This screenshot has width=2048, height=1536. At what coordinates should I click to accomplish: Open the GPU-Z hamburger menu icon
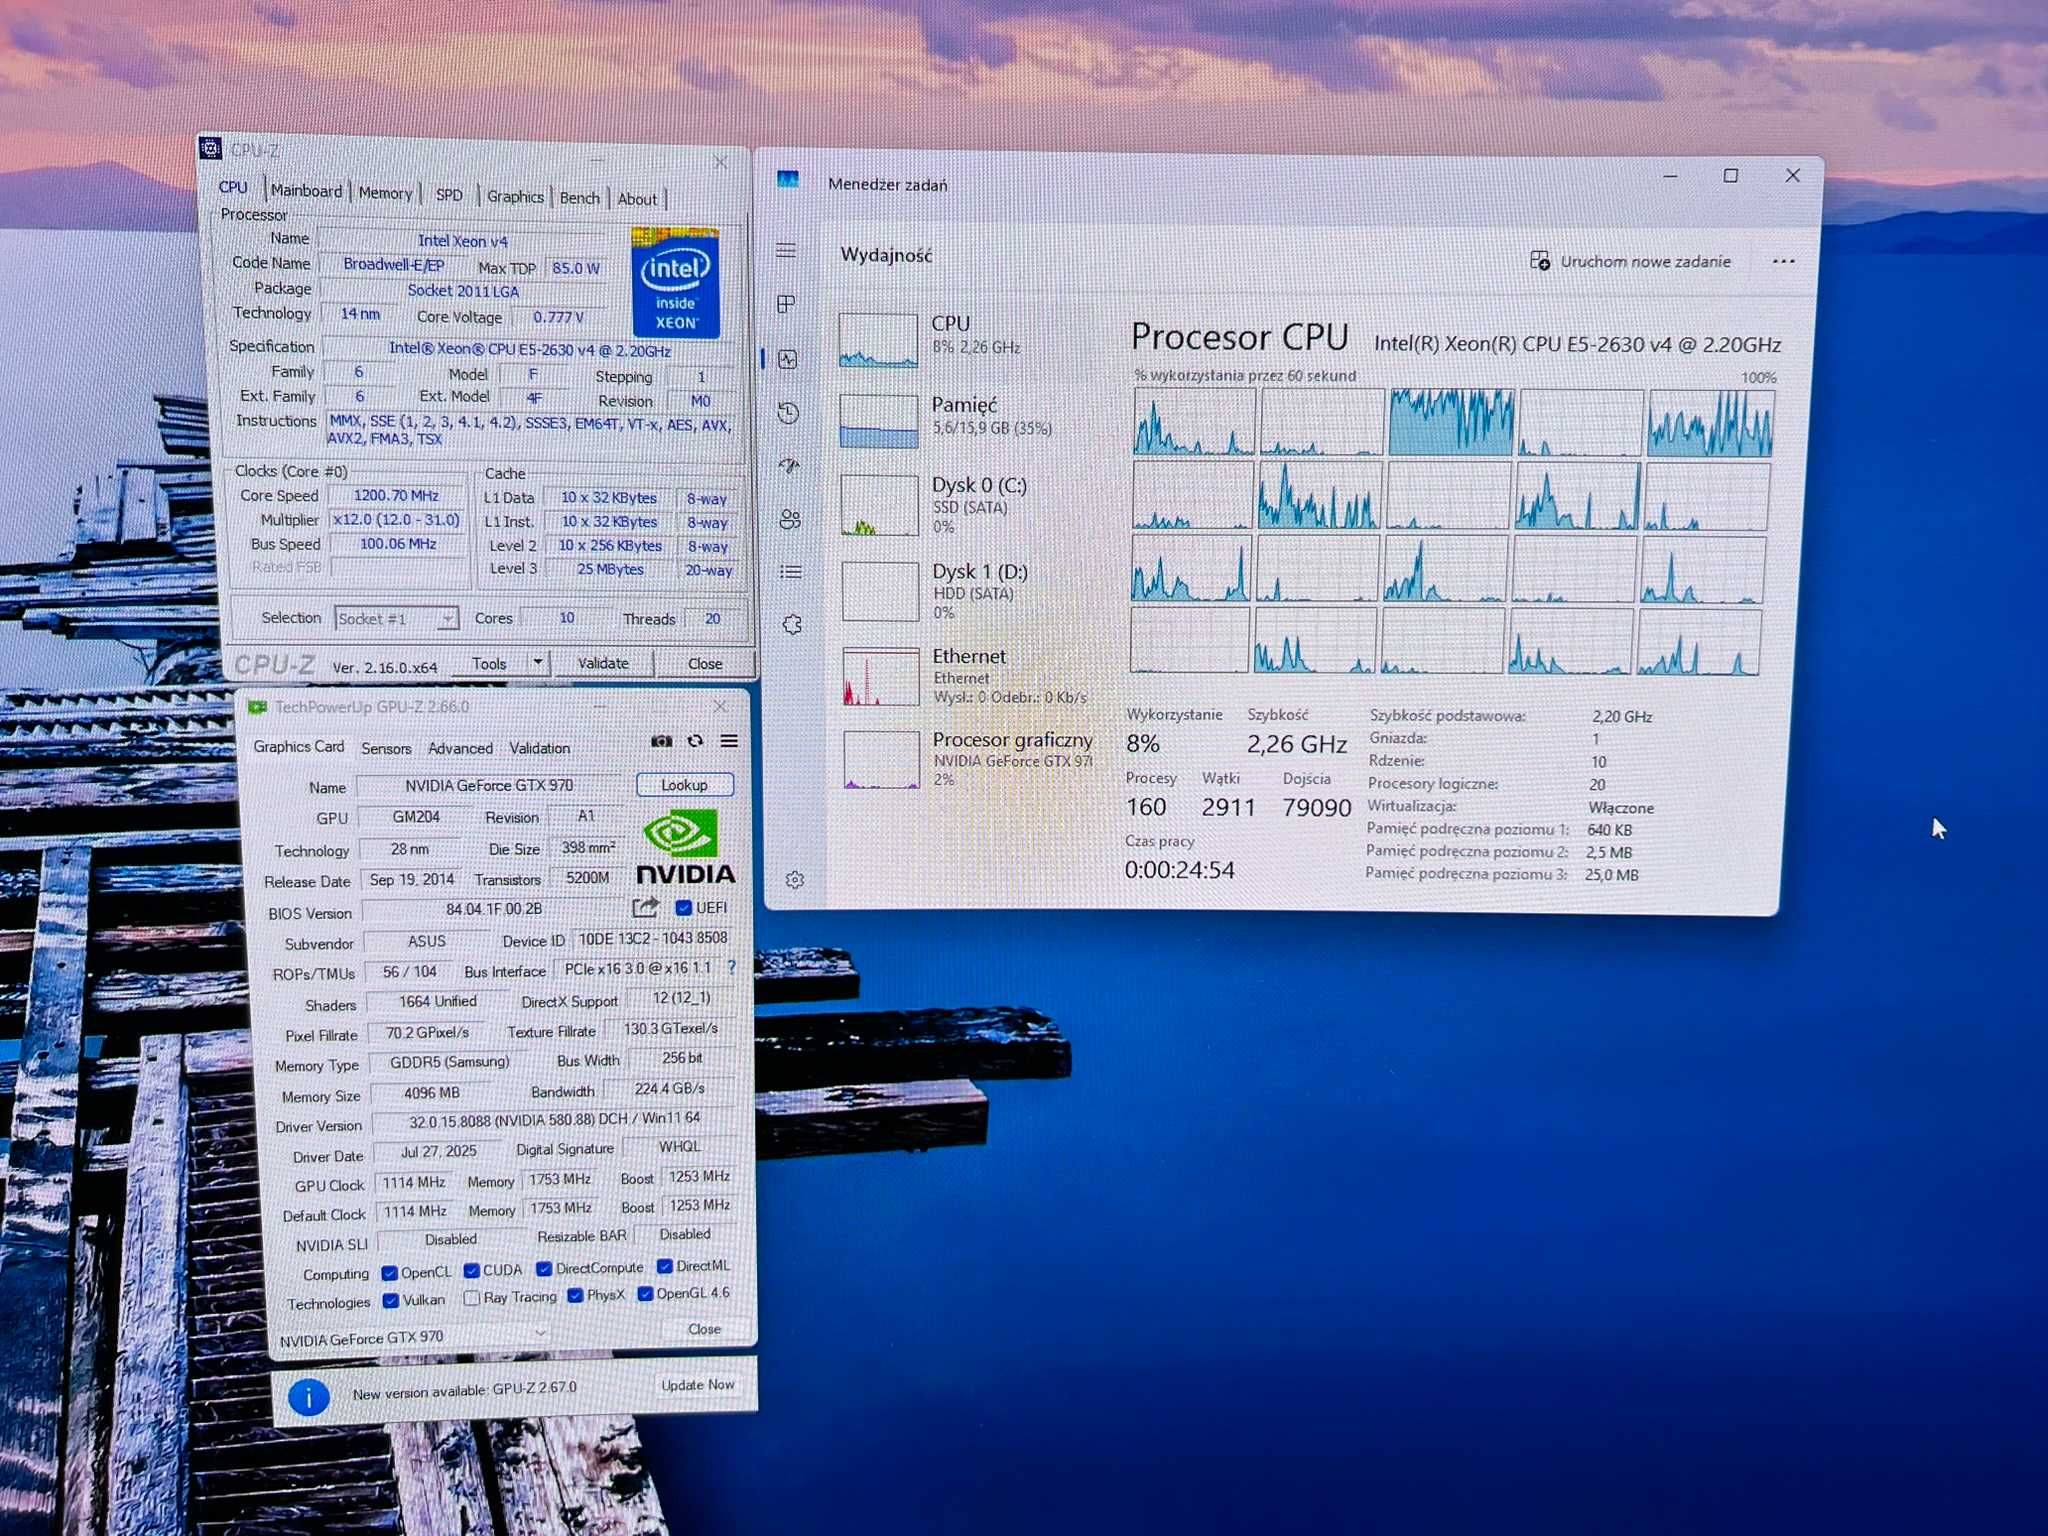[729, 741]
